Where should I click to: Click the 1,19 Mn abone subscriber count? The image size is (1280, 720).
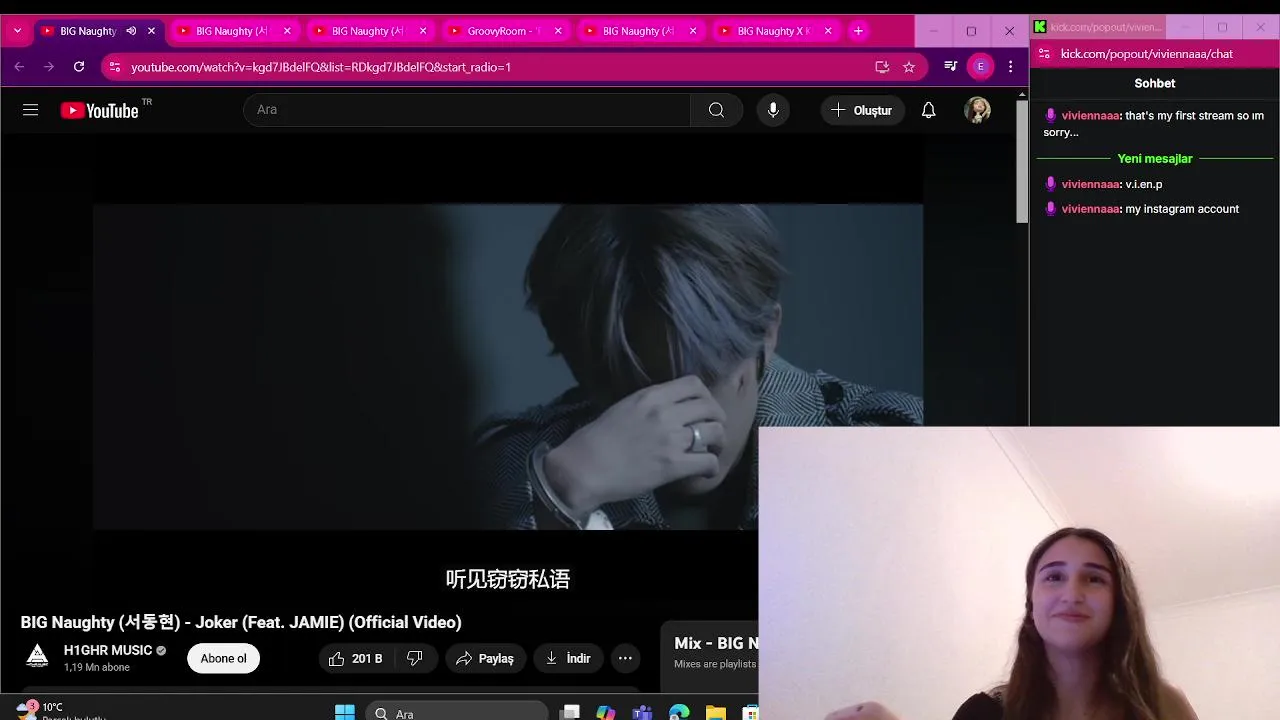click(x=97, y=667)
